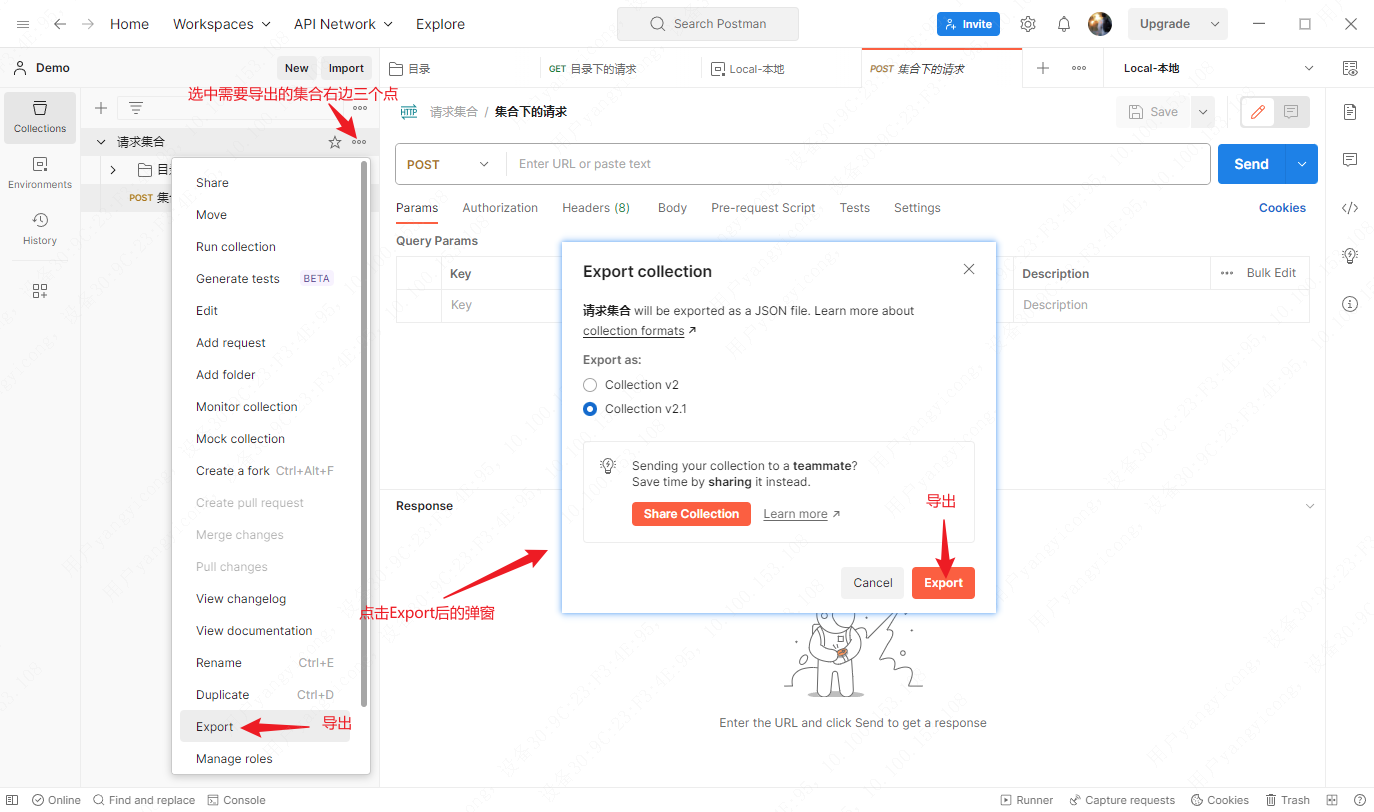Open tab options three-dot menu
The image size is (1374, 812).
coord(1079,68)
